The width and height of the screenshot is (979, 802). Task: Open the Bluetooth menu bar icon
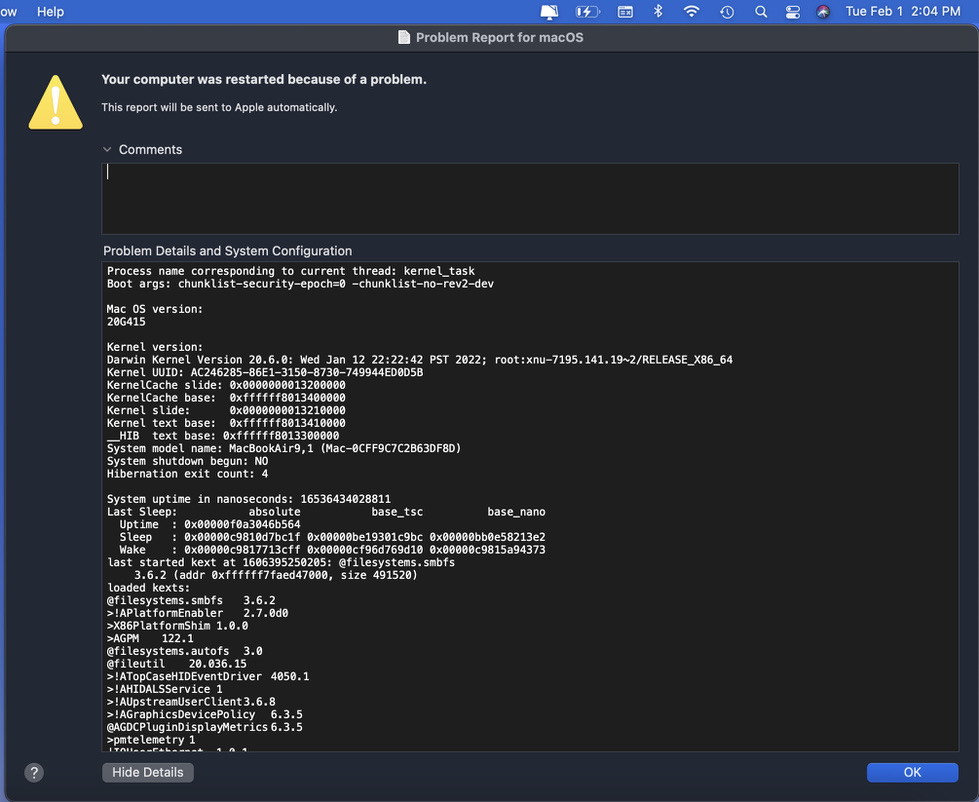tap(658, 11)
